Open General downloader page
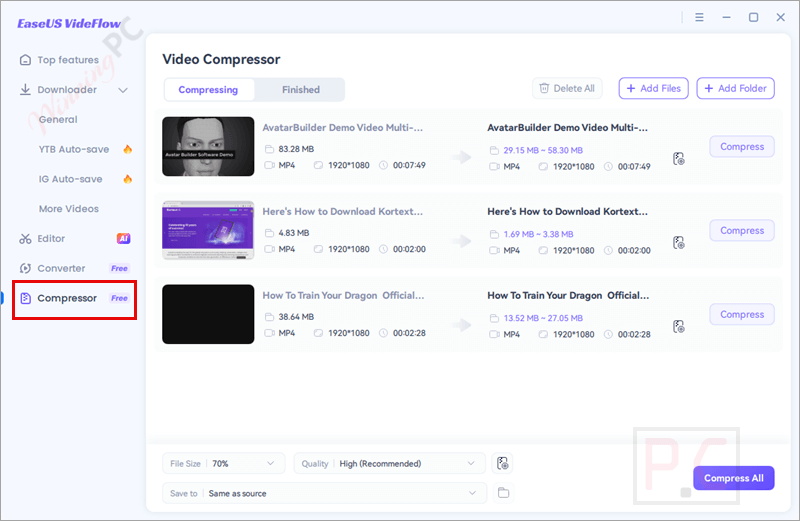Viewport: 800px width, 521px height. point(58,119)
